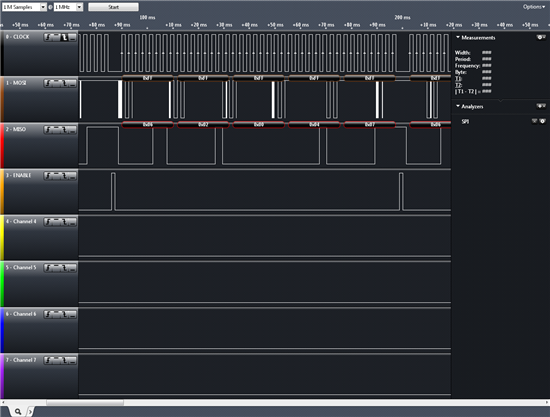Open the SPI analyzer settings gear
The image size is (550, 417).
point(543,121)
